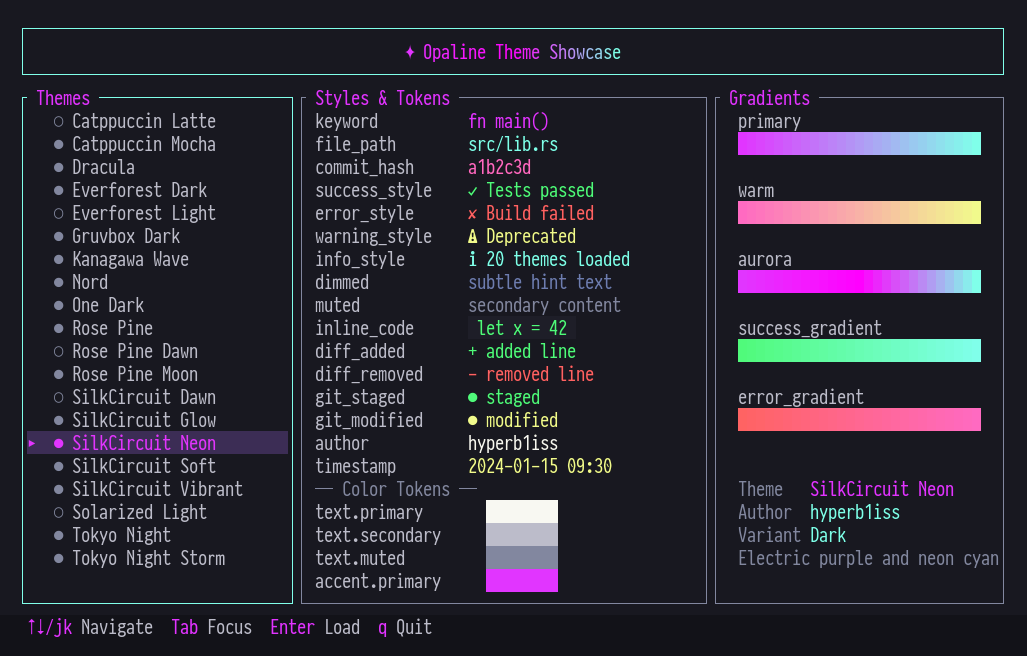Click the text.secondary color swatch
This screenshot has height=656, width=1027.
pos(522,534)
